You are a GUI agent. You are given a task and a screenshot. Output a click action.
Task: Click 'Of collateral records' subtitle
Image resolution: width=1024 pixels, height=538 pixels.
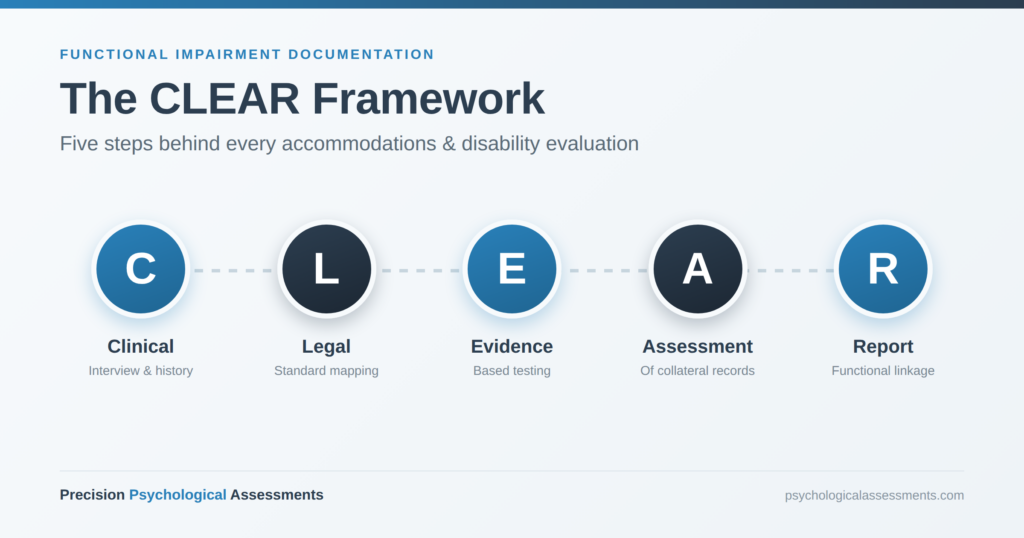697,371
